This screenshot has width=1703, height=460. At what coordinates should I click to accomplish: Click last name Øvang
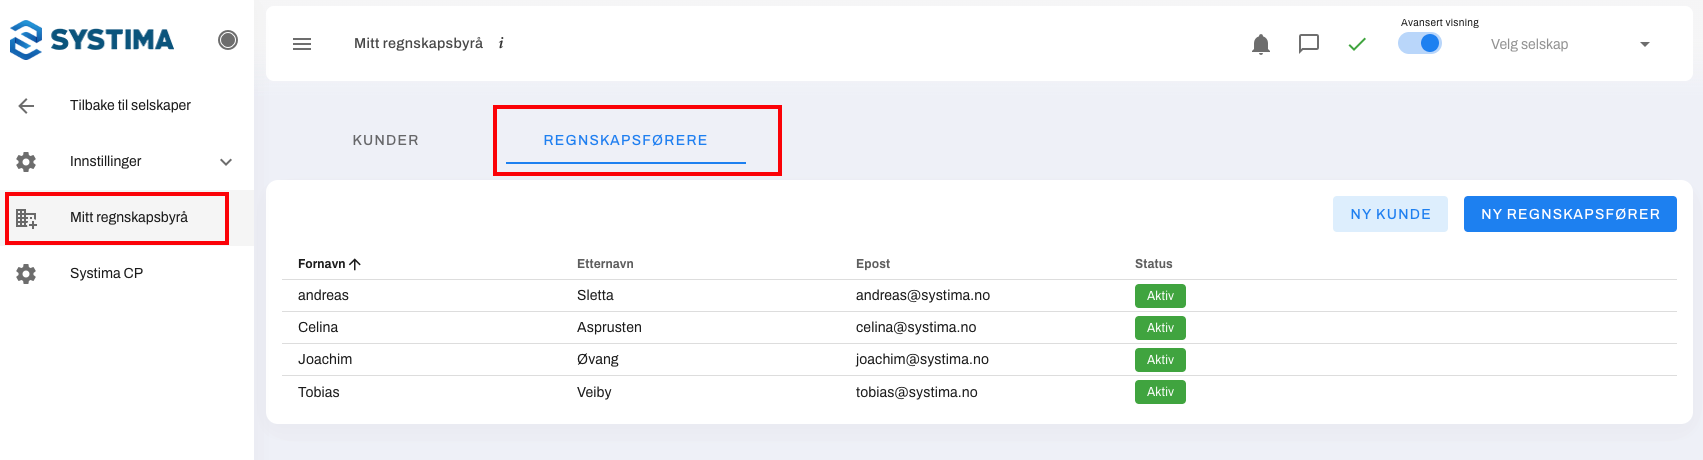tap(598, 359)
